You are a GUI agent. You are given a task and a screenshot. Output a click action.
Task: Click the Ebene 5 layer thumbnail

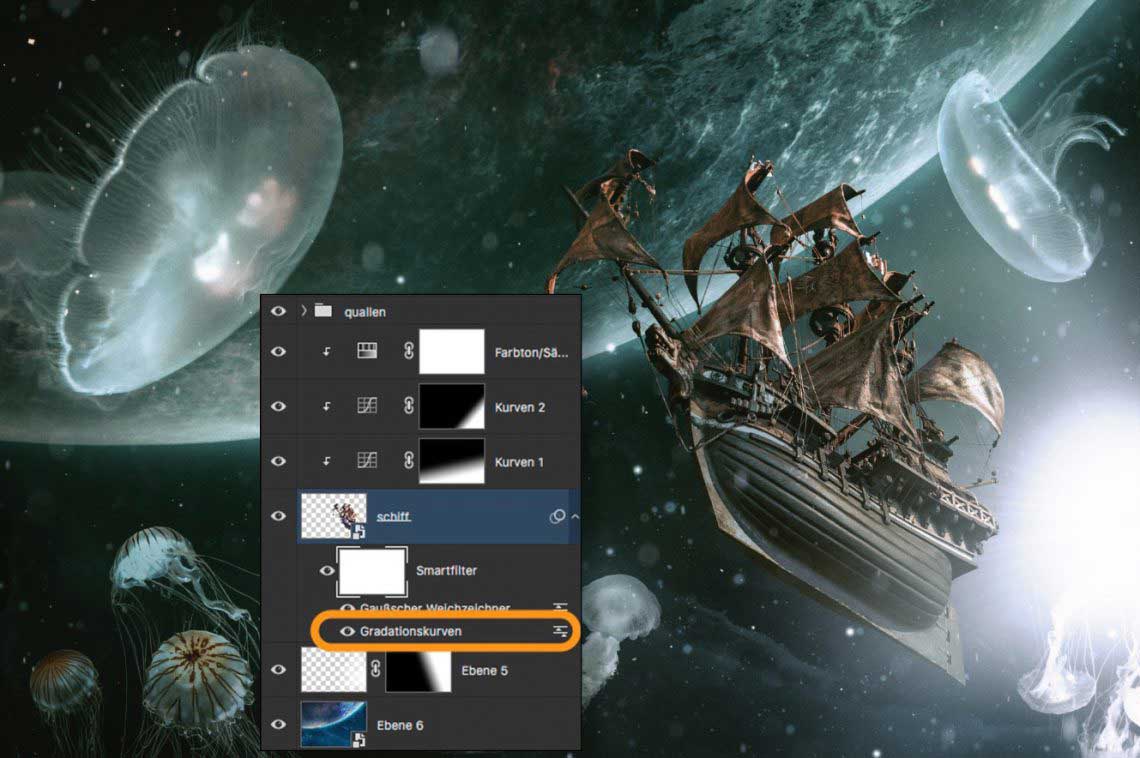tap(334, 669)
